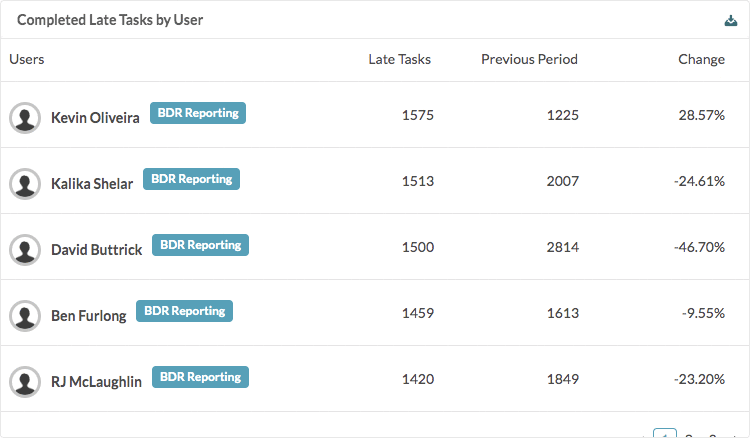Select change value -23.20%
Screen dimensions: 750x438
click(x=699, y=379)
